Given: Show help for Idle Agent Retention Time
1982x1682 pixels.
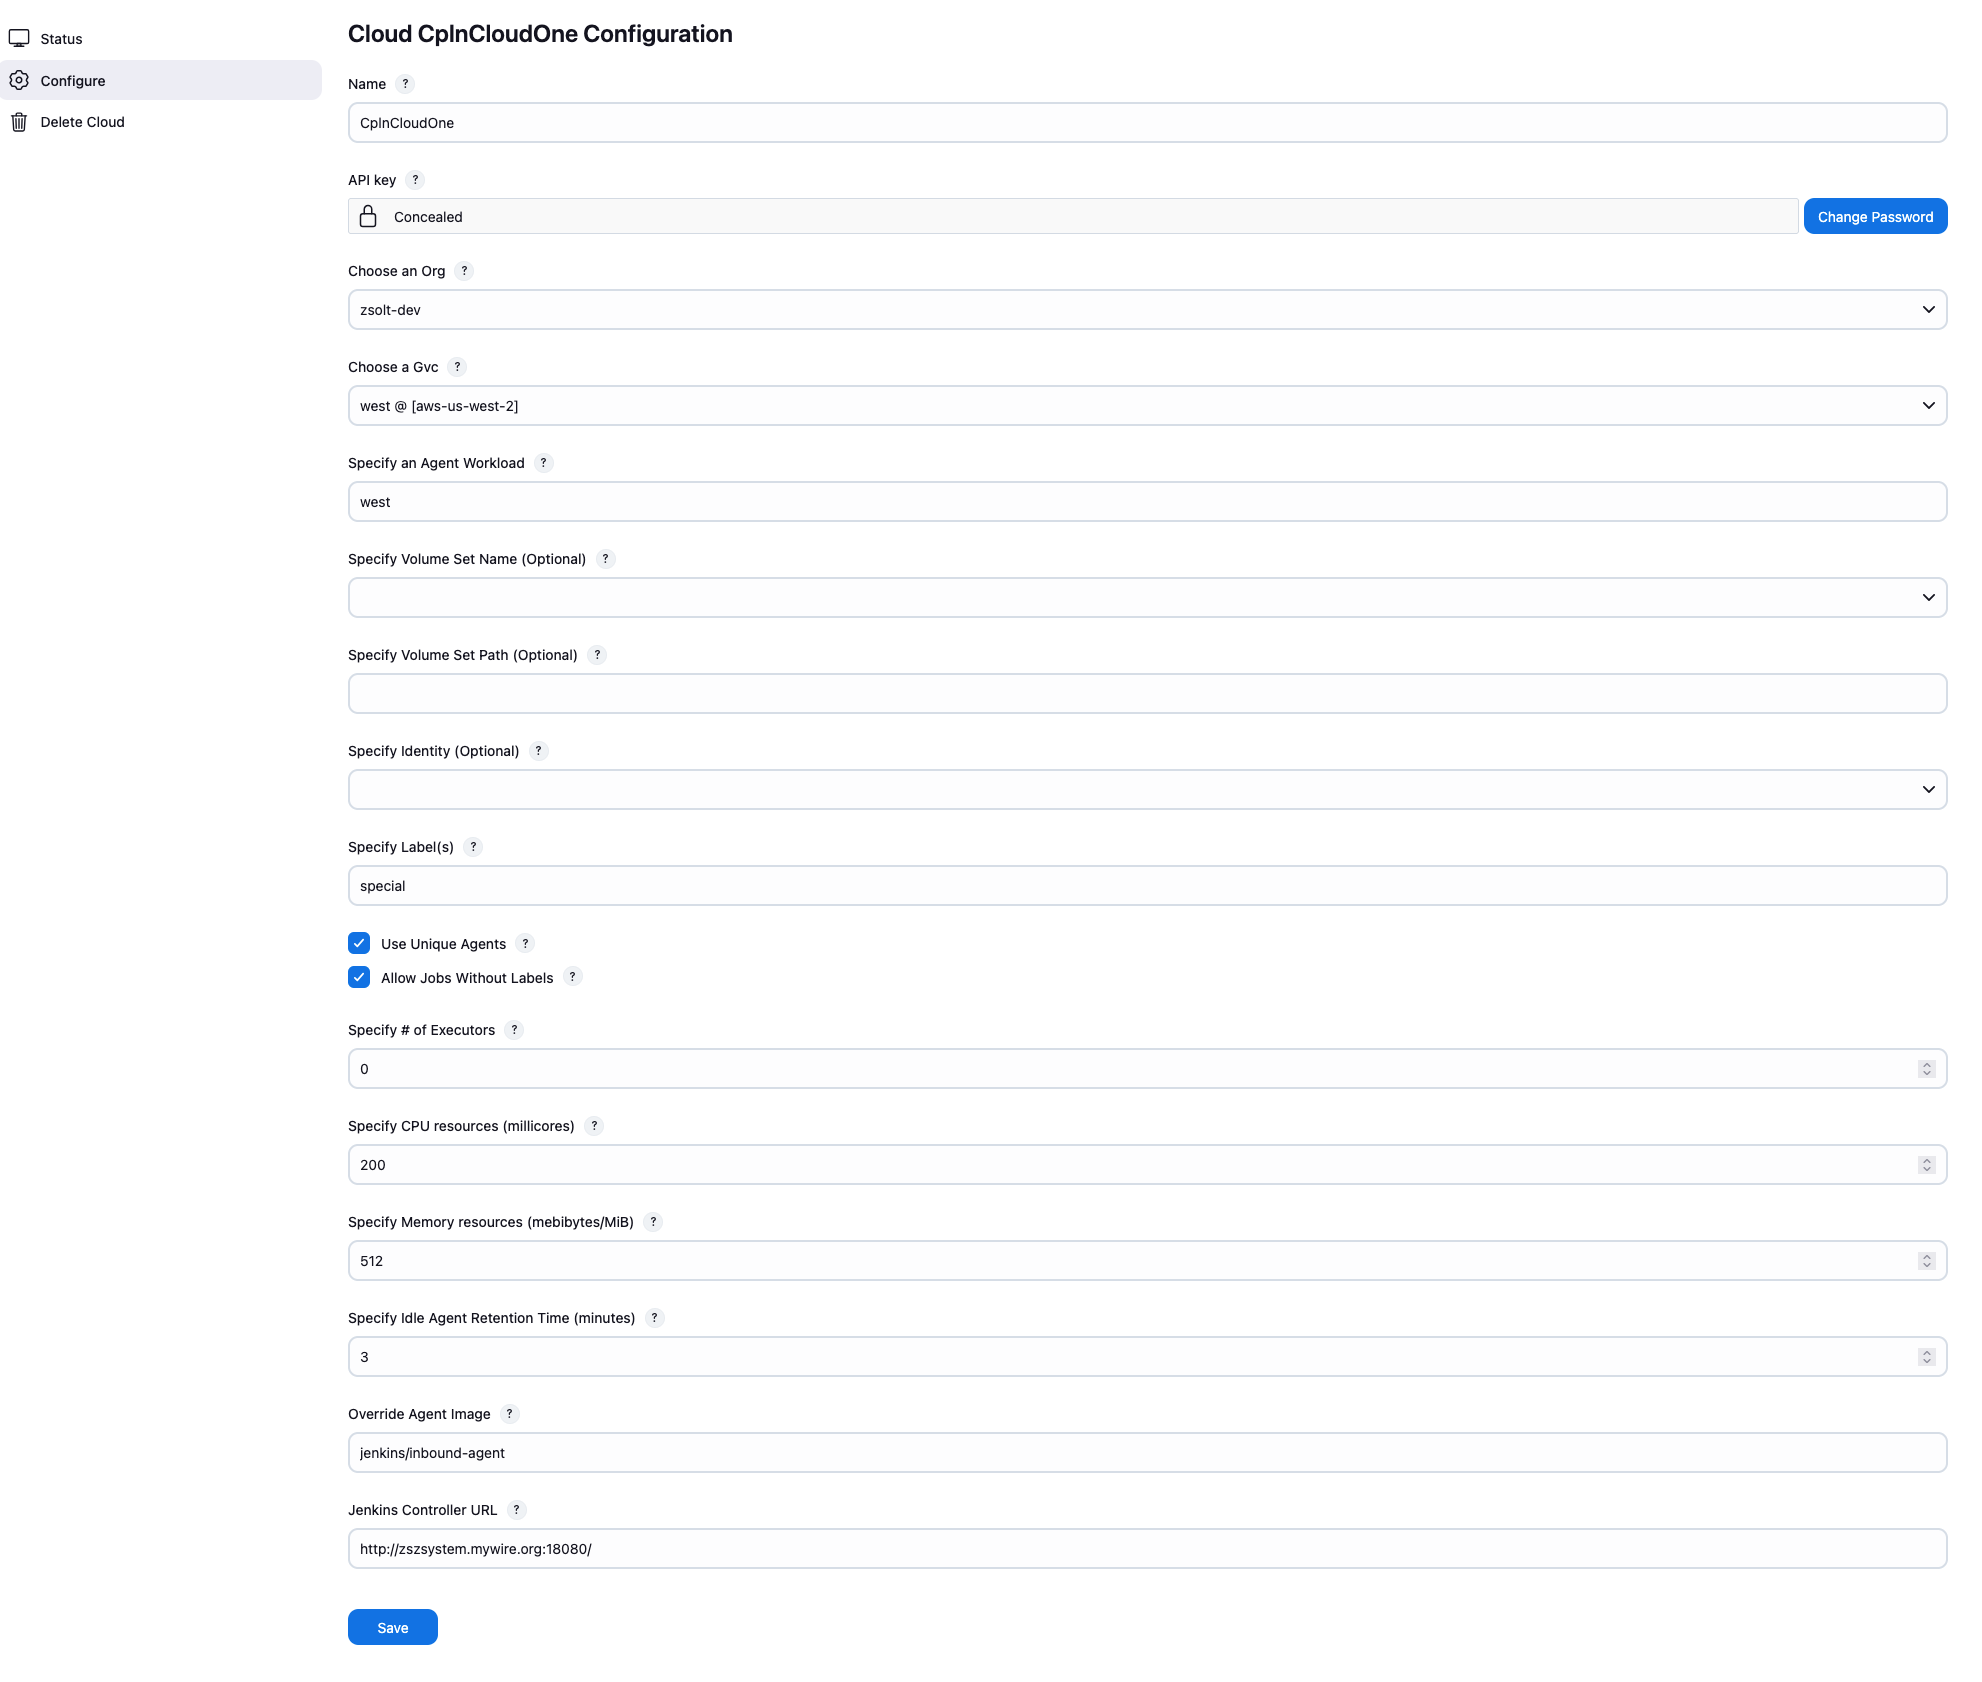Looking at the screenshot, I should (654, 1318).
